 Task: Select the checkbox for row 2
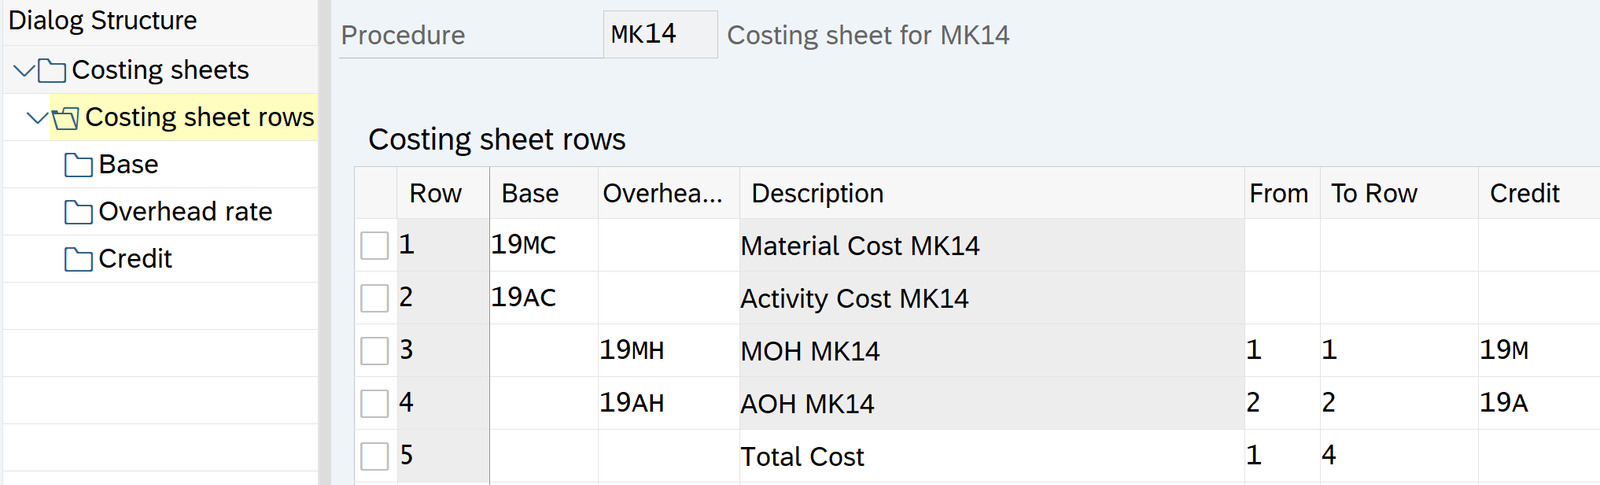point(374,298)
